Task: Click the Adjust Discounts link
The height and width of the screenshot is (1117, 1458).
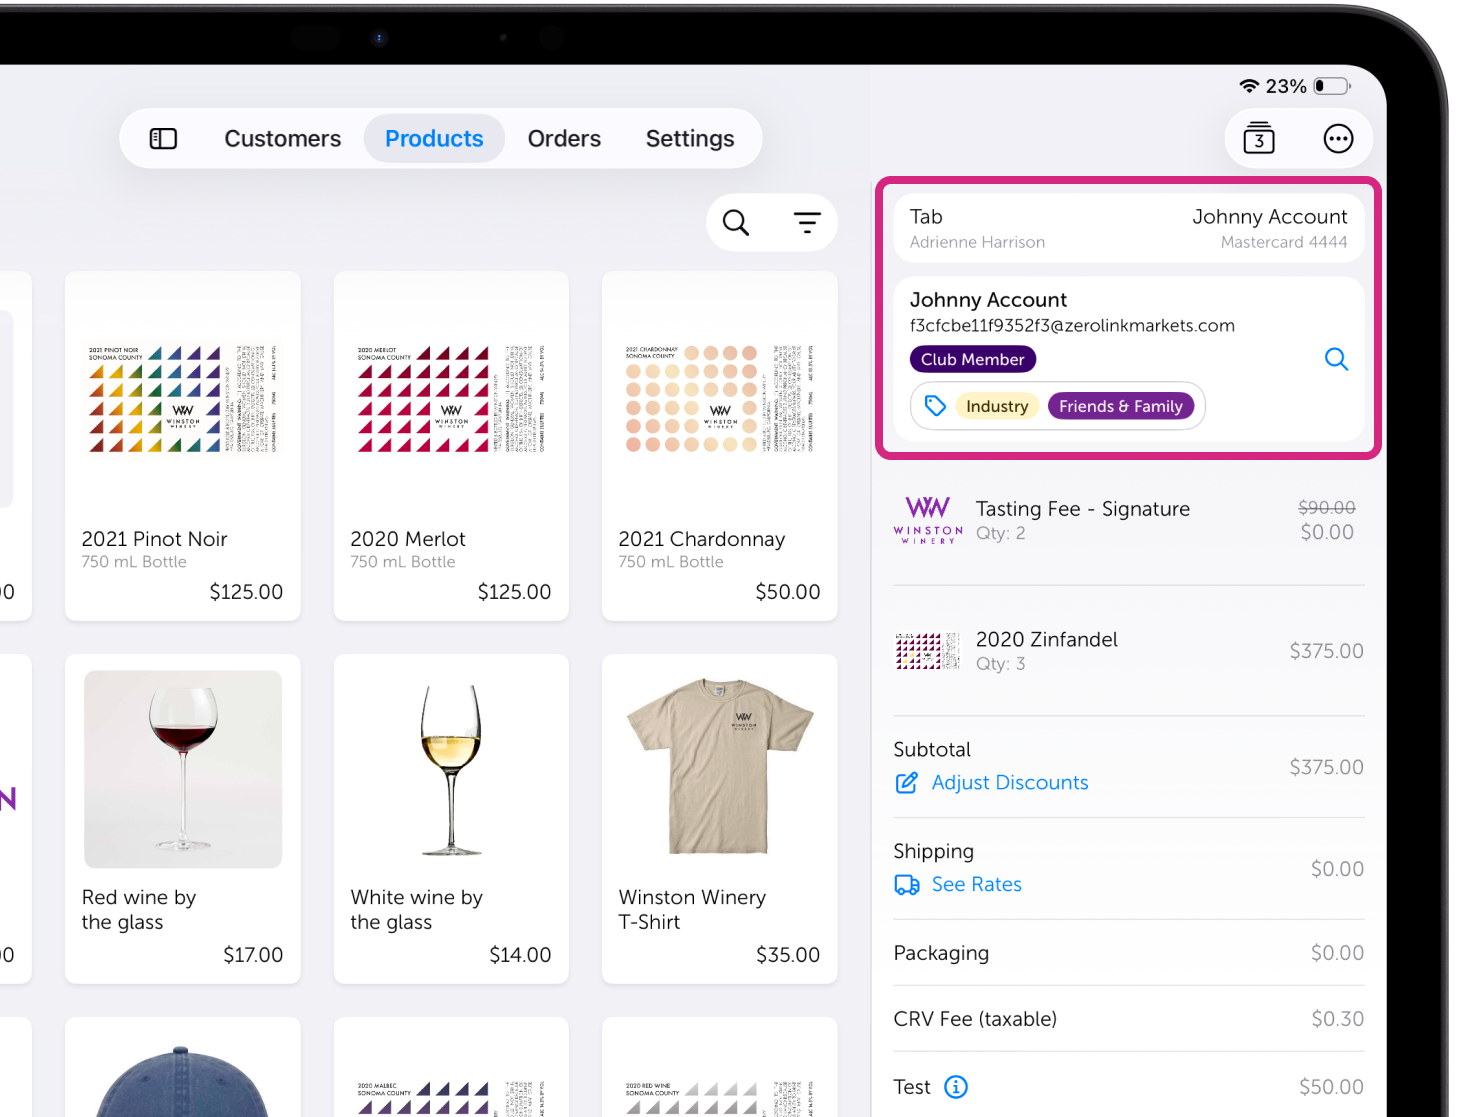Action: click(1010, 783)
